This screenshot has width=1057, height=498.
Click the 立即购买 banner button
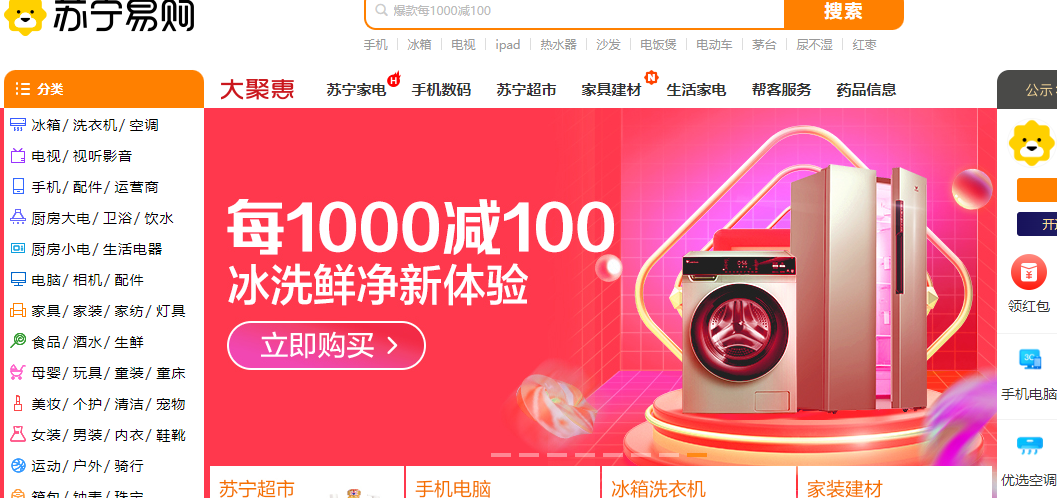tap(326, 346)
